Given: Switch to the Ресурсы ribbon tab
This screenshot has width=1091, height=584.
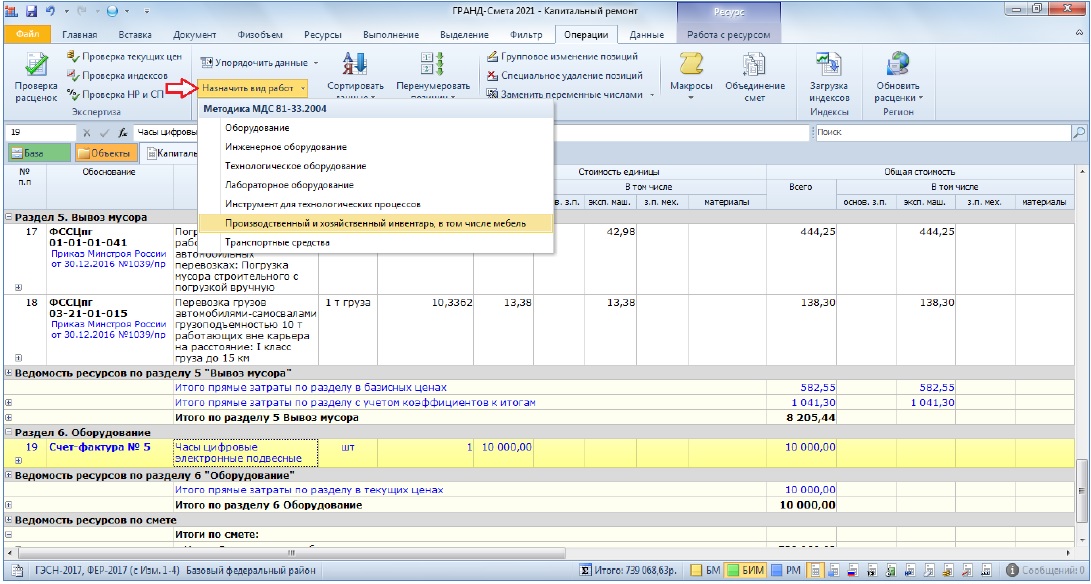Looking at the screenshot, I should tap(323, 35).
